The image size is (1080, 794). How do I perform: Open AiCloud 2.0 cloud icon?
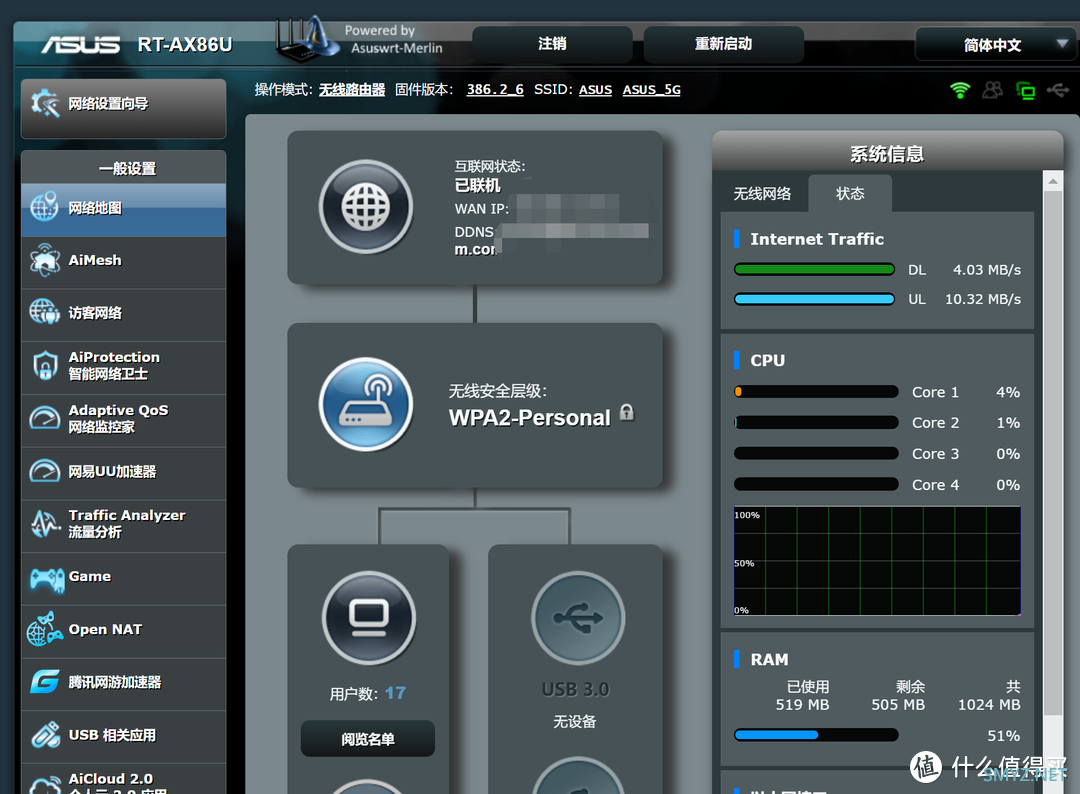(45, 785)
